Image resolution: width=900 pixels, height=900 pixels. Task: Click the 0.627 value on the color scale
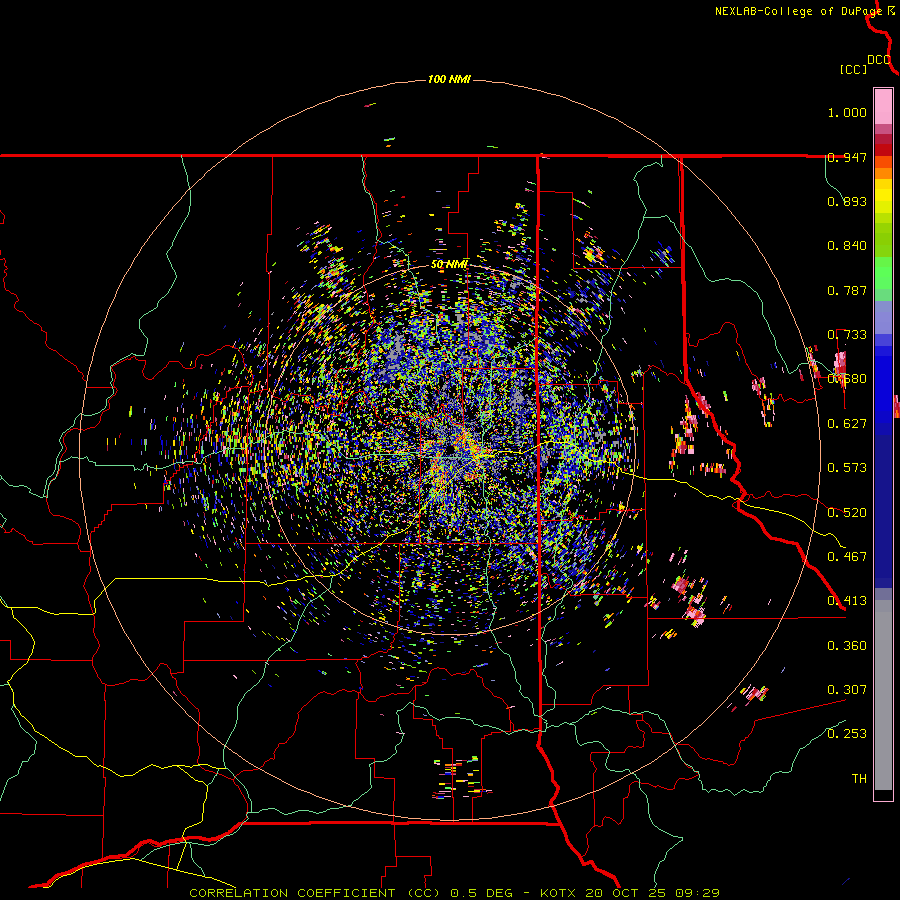(847, 424)
